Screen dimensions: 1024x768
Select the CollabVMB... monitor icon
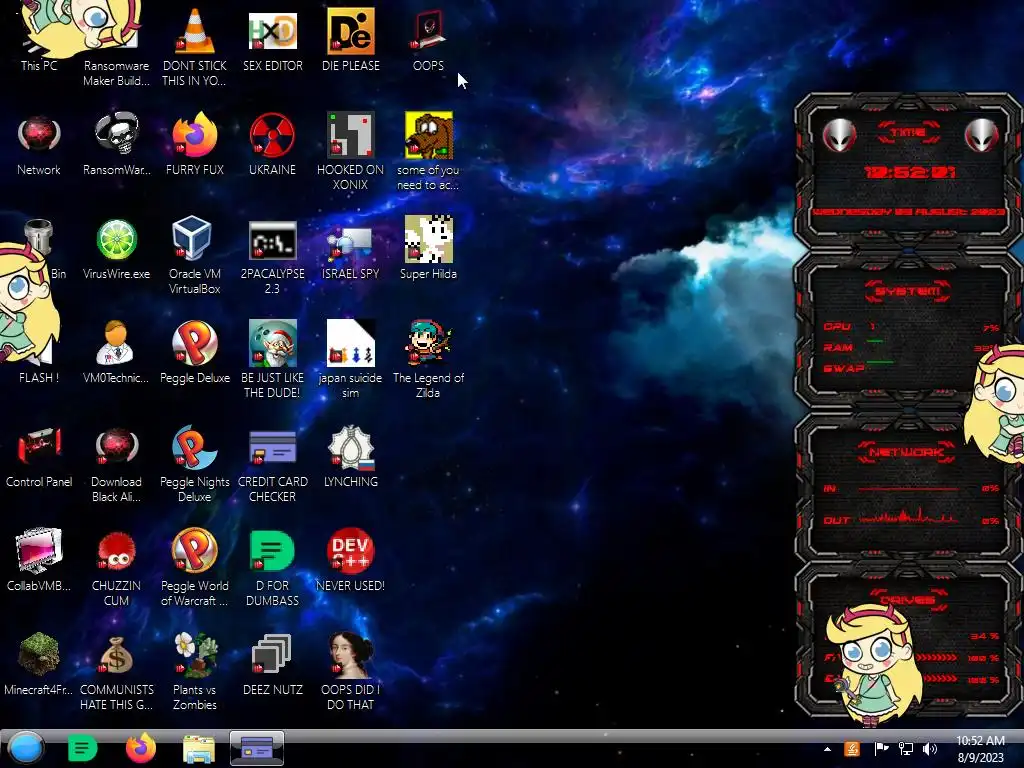(39, 560)
